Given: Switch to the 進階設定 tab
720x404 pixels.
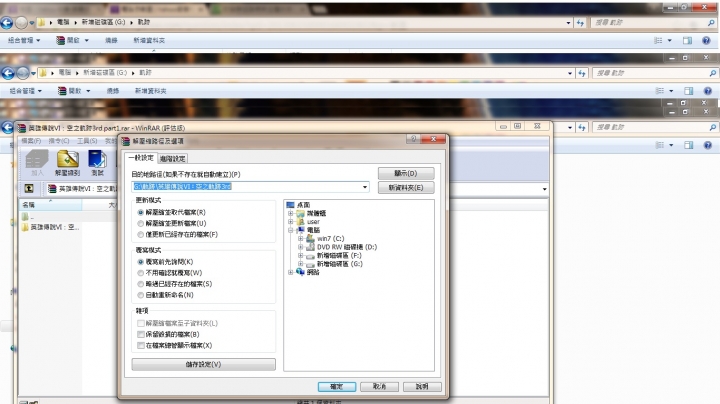Looking at the screenshot, I should pos(173,159).
